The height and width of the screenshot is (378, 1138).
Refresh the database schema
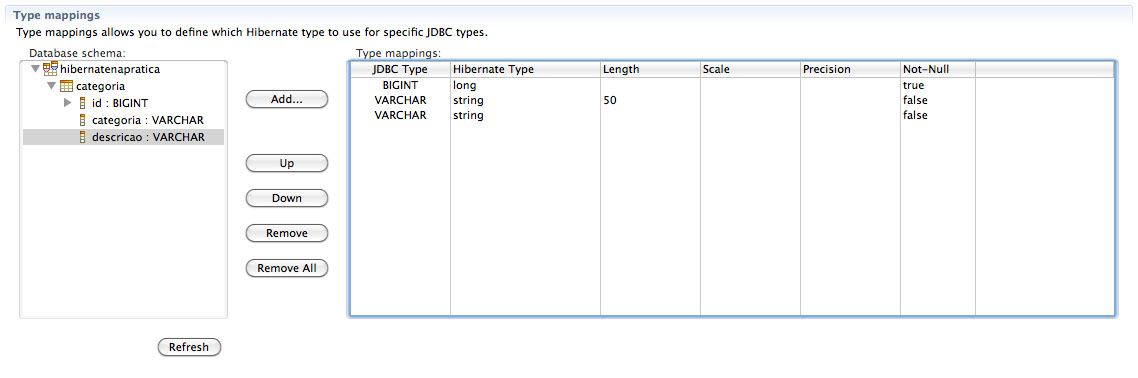tap(189, 347)
